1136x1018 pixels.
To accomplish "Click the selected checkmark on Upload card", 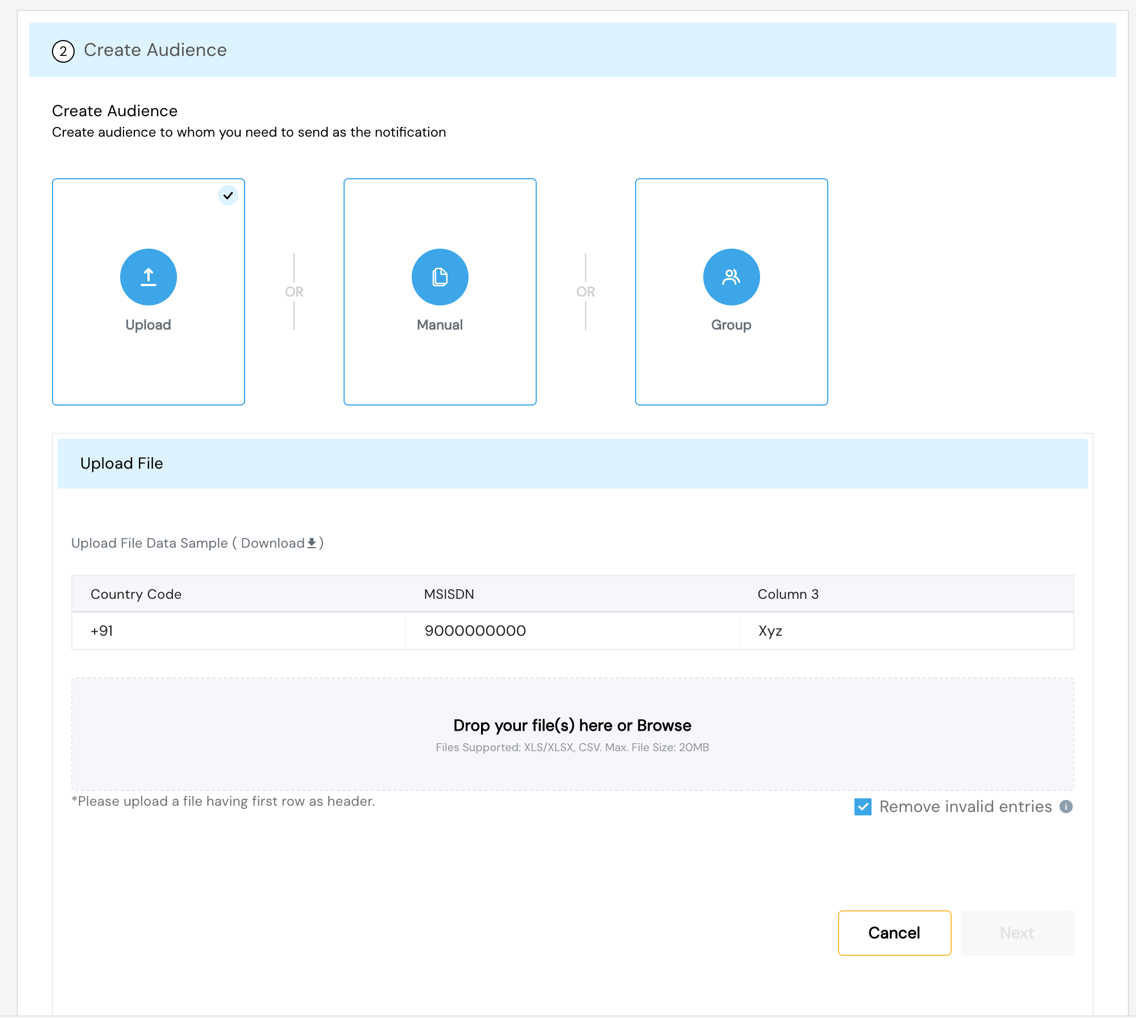I will click(228, 195).
